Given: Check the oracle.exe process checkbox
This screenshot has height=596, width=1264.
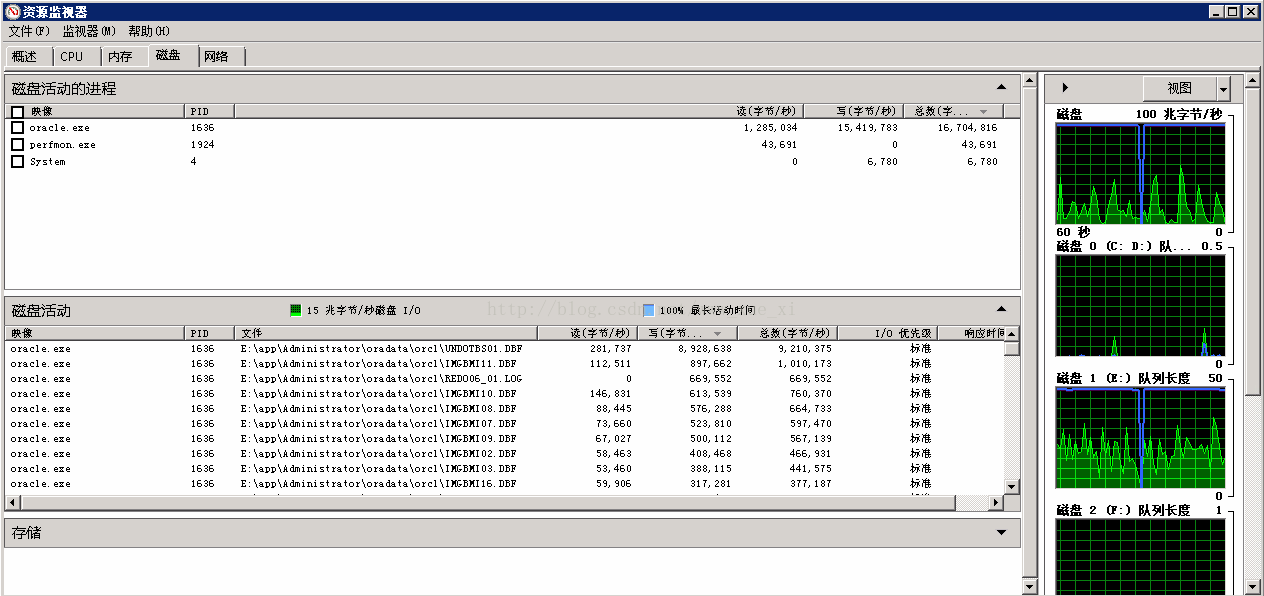Looking at the screenshot, I should point(17,128).
